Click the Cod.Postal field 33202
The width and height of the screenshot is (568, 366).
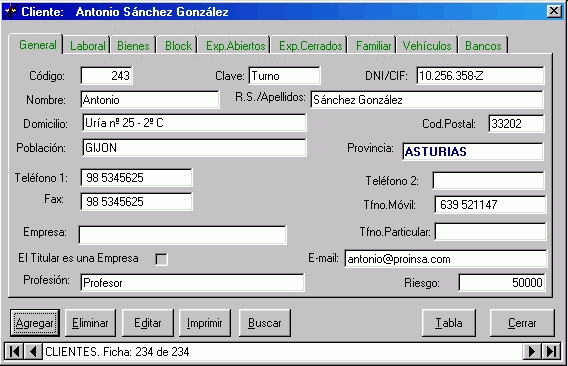point(516,124)
